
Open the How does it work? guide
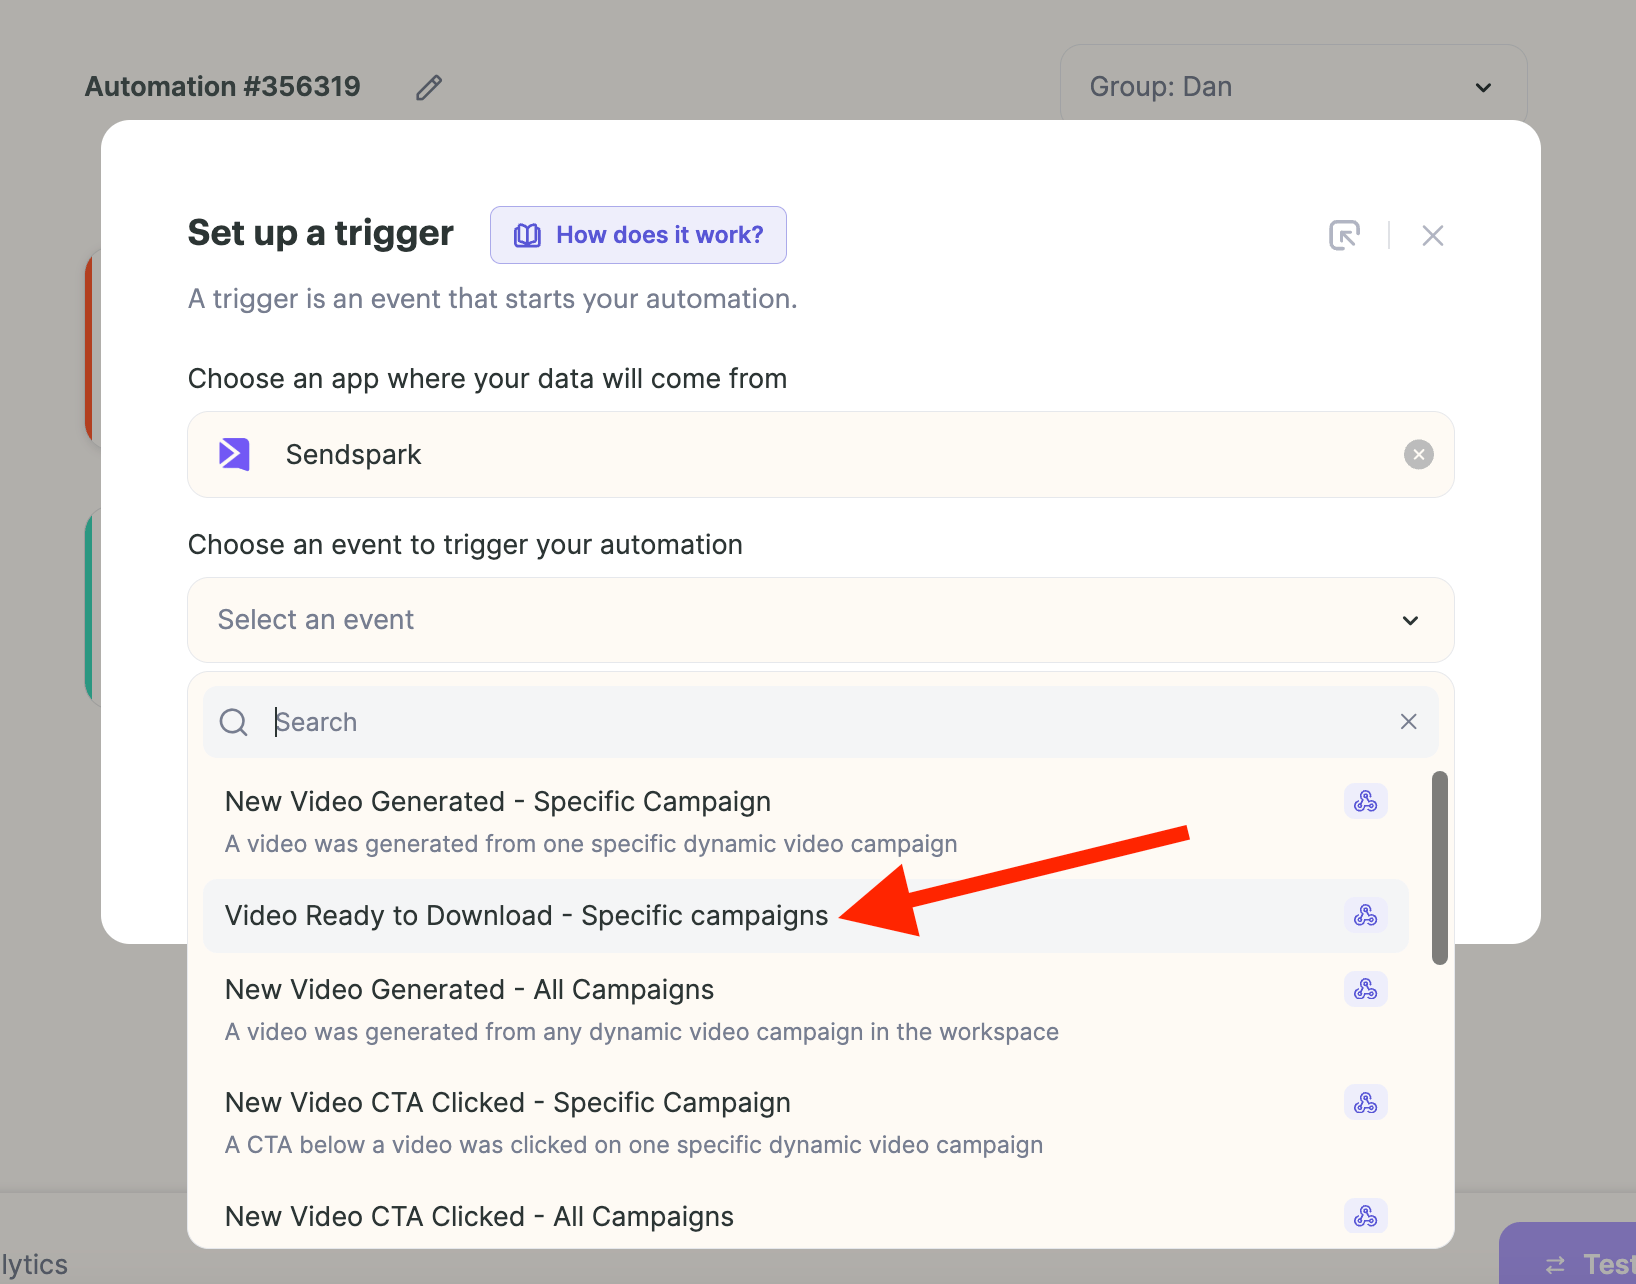point(638,235)
